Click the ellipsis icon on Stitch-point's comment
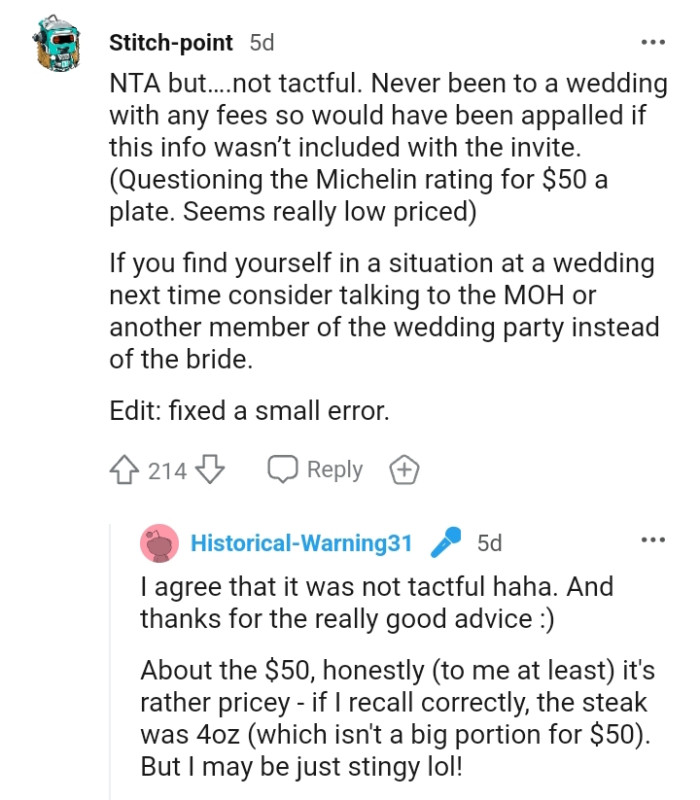The height and width of the screenshot is (800, 700). pos(655,41)
